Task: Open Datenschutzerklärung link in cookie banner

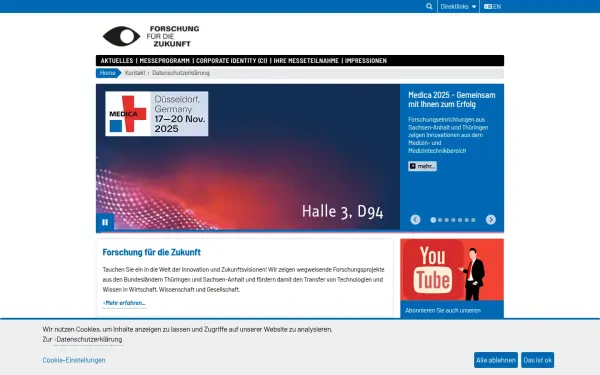Action: 89,339
